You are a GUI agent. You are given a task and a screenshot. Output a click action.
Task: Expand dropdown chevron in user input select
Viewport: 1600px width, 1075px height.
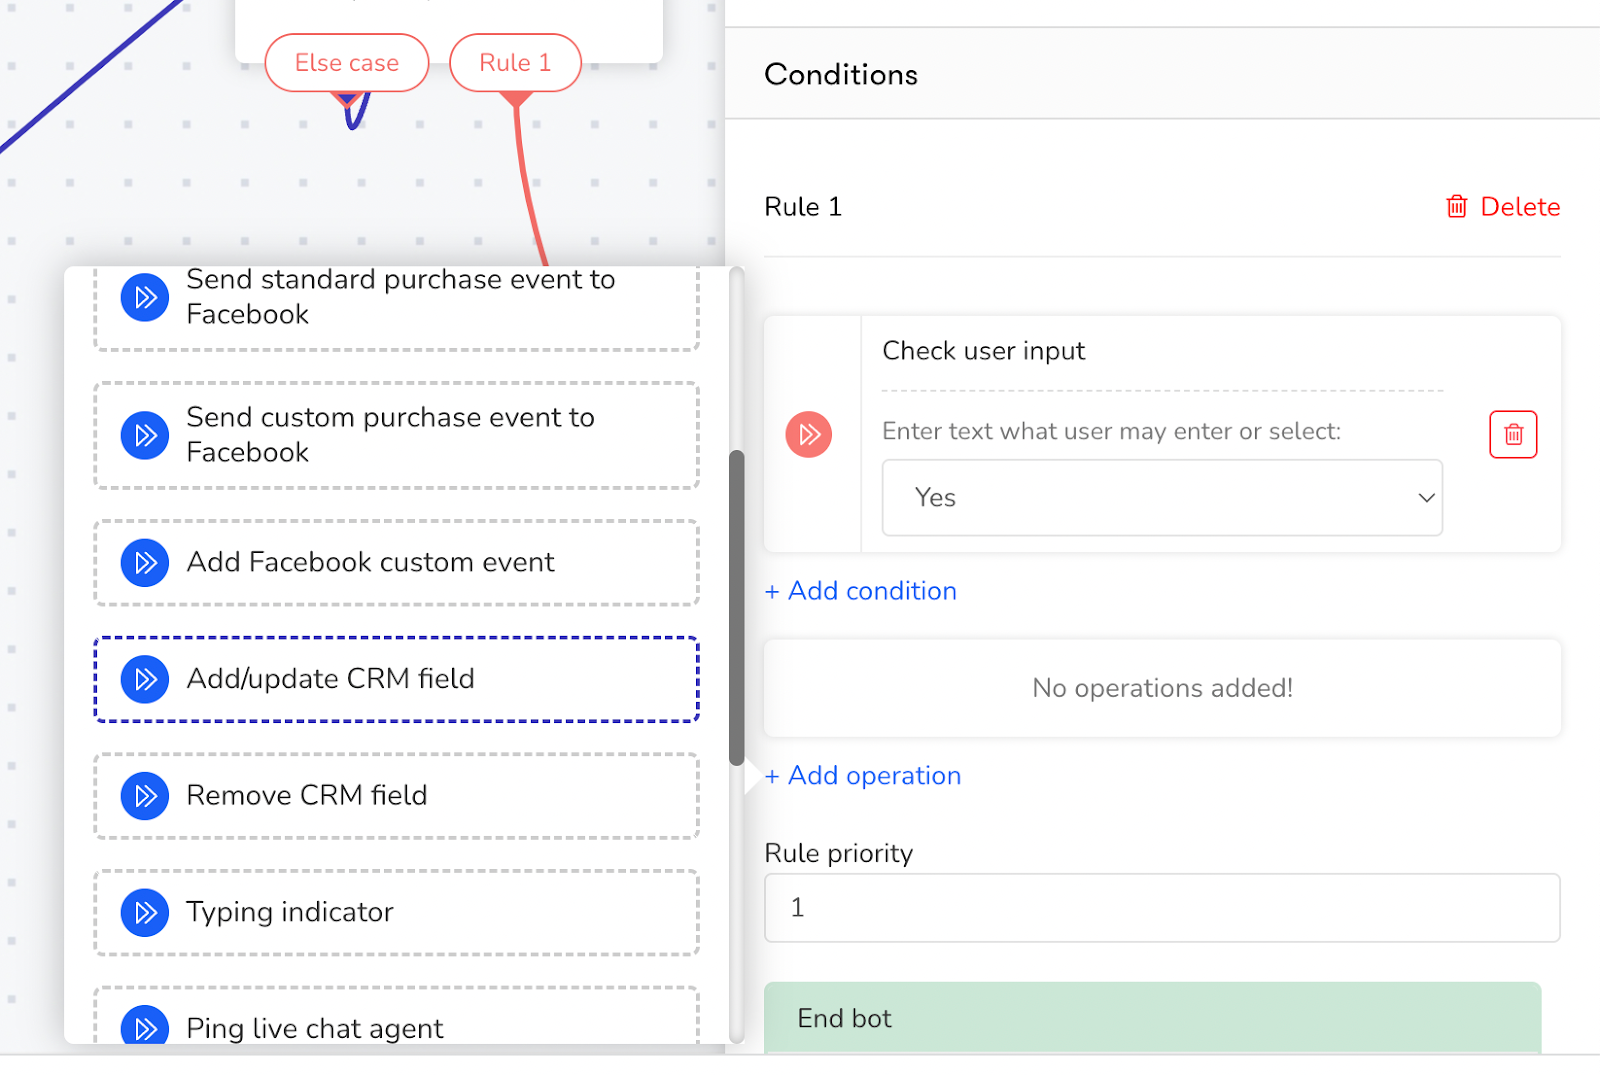(x=1426, y=498)
